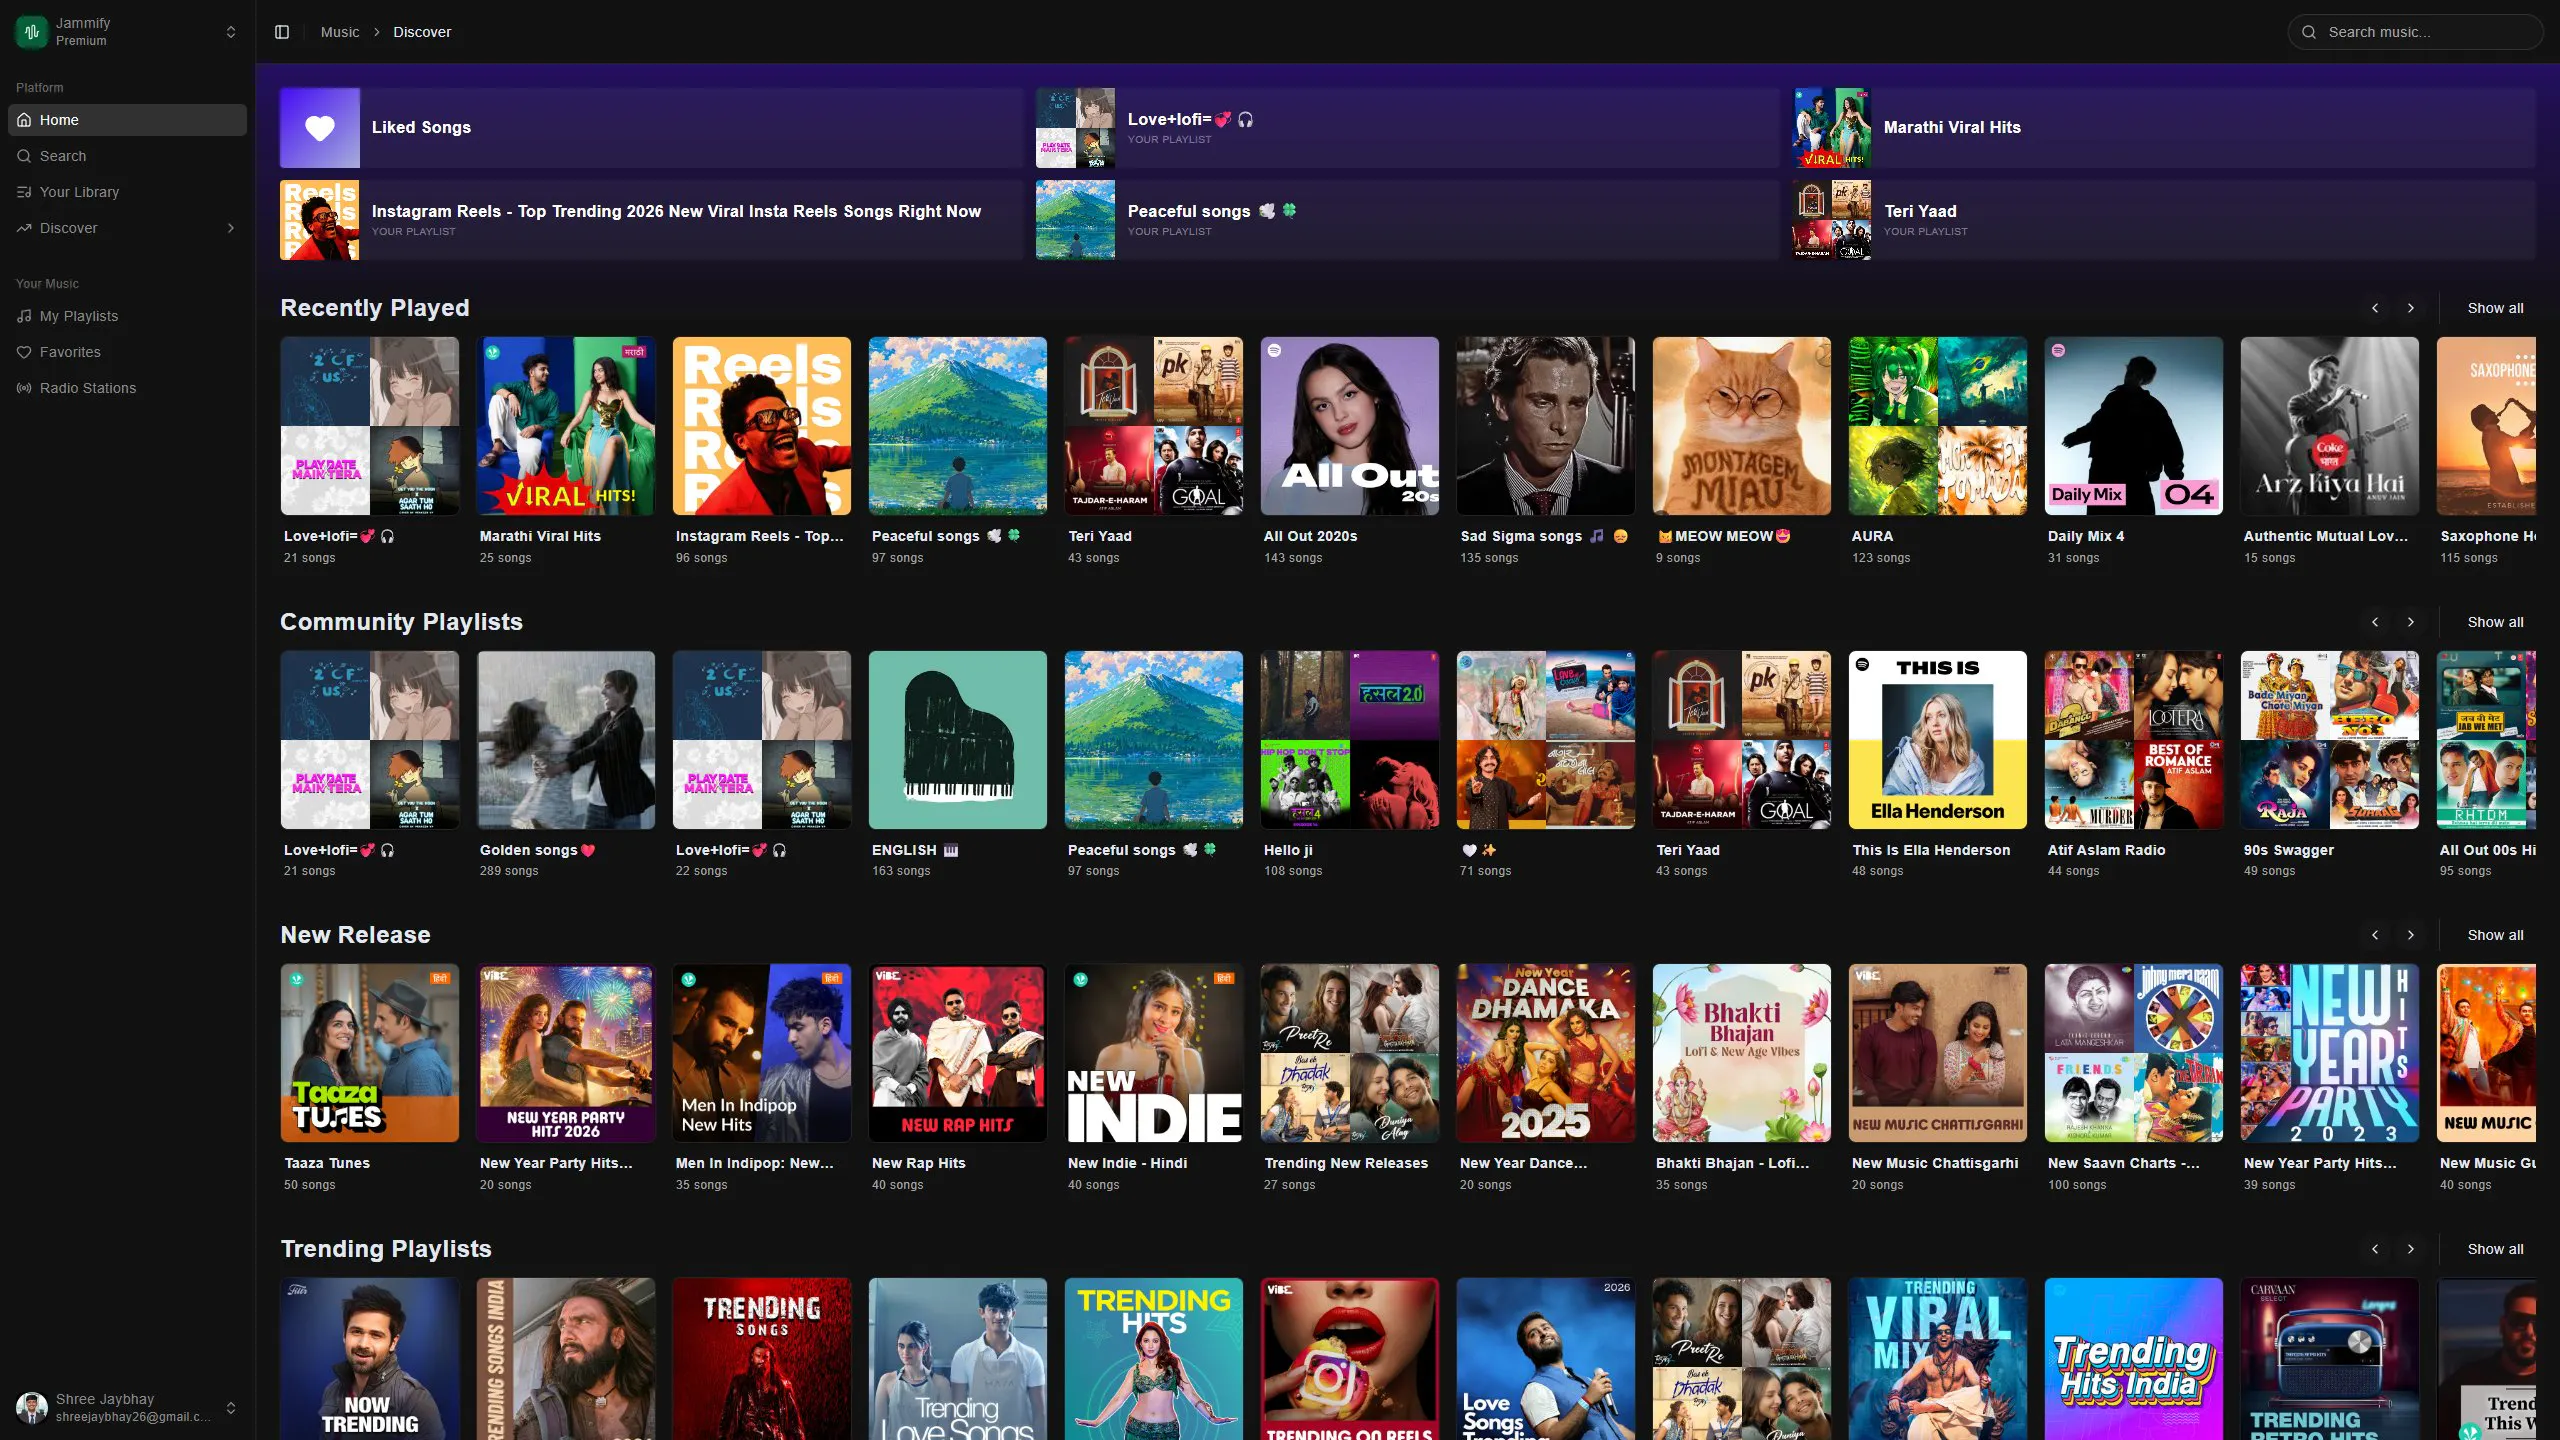
Task: Open the Teri Yaad quick-access tile
Action: pyautogui.click(x=2164, y=219)
